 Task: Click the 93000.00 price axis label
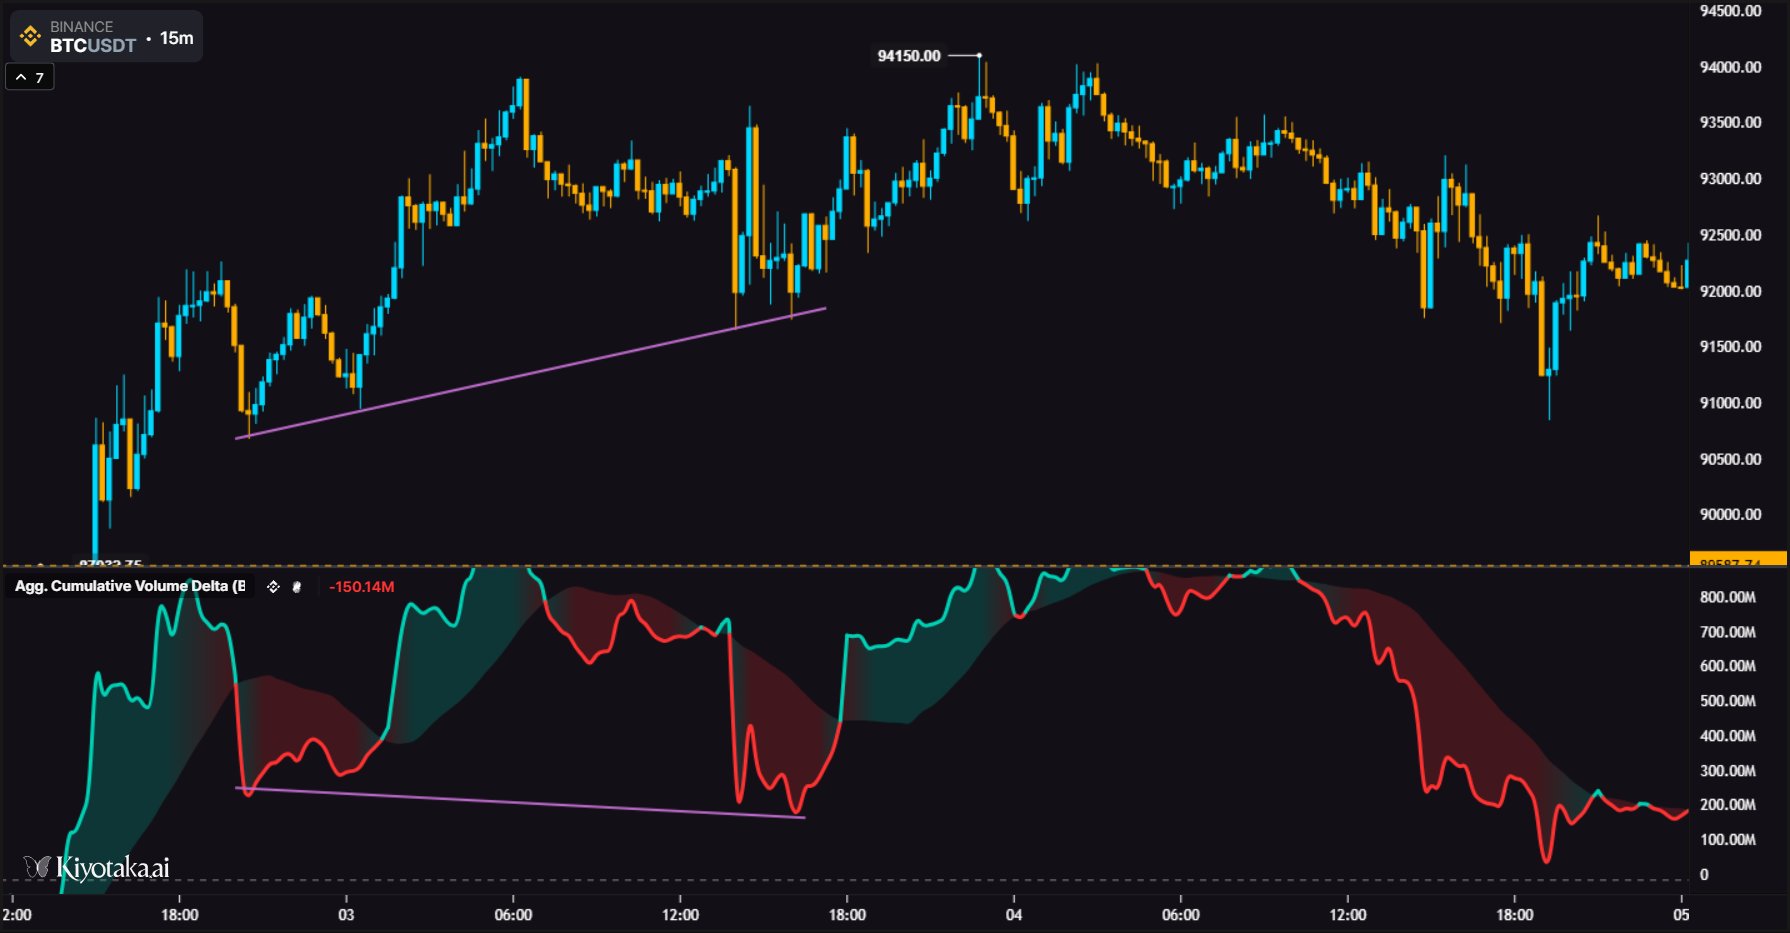1731,179
